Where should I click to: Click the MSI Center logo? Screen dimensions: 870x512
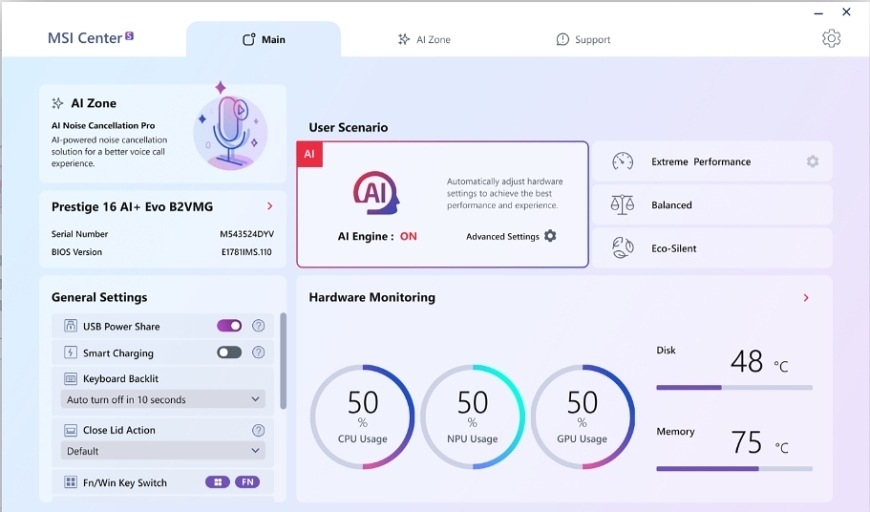pyautogui.click(x=90, y=38)
